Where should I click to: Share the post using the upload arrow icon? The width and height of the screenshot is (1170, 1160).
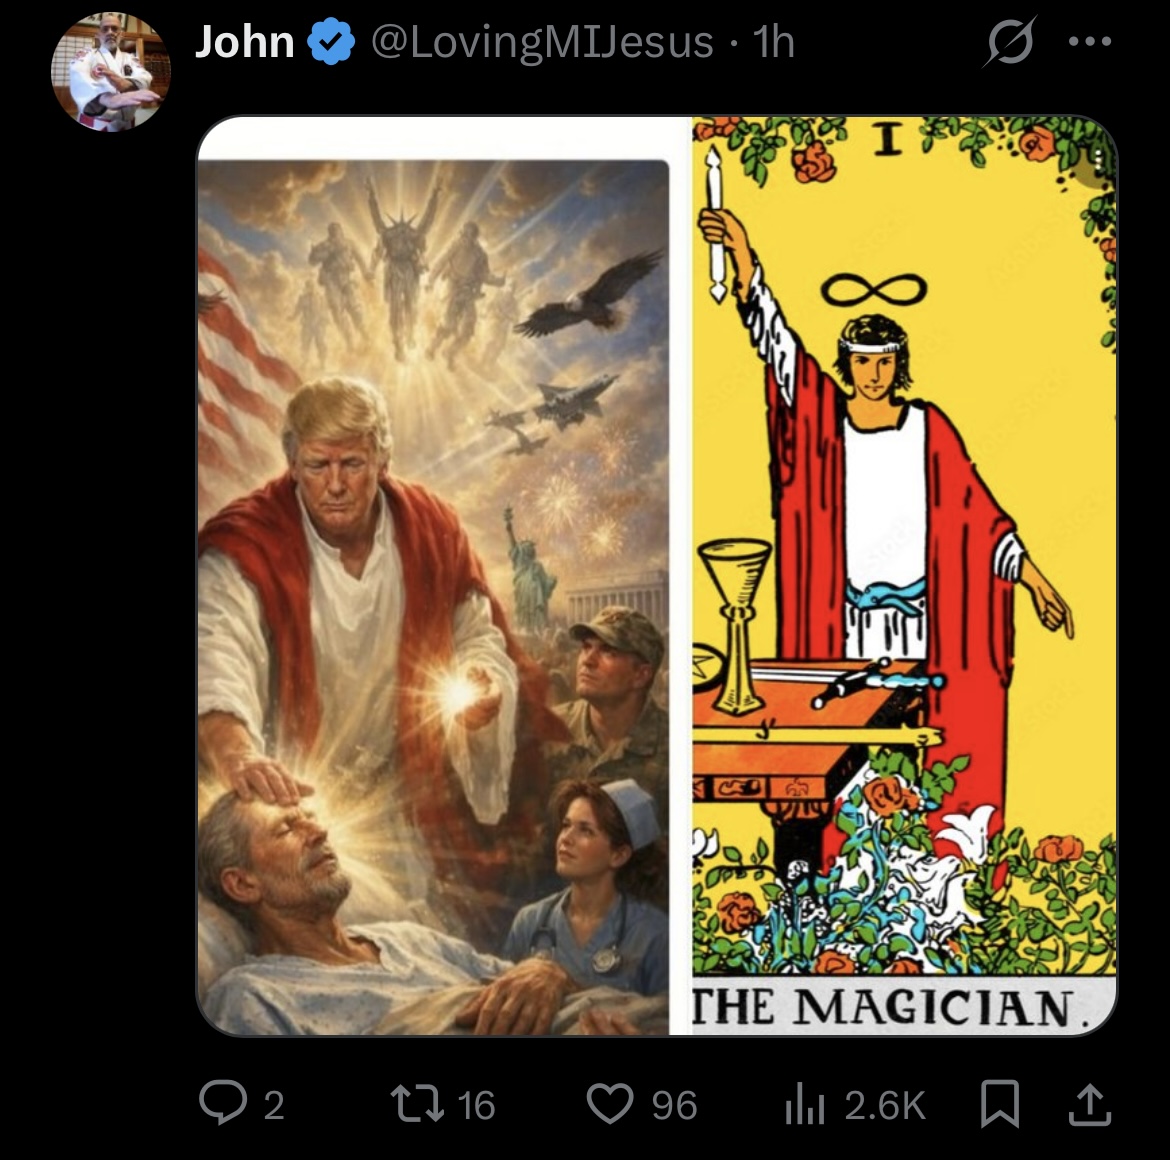point(1089,1104)
